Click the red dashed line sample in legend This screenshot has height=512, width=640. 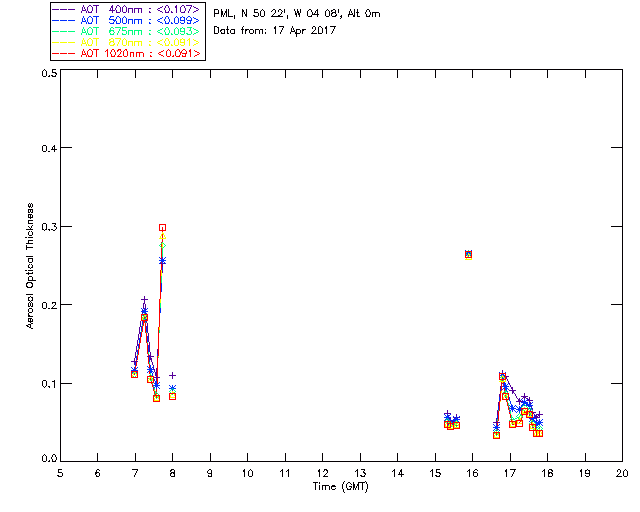[x=64, y=53]
